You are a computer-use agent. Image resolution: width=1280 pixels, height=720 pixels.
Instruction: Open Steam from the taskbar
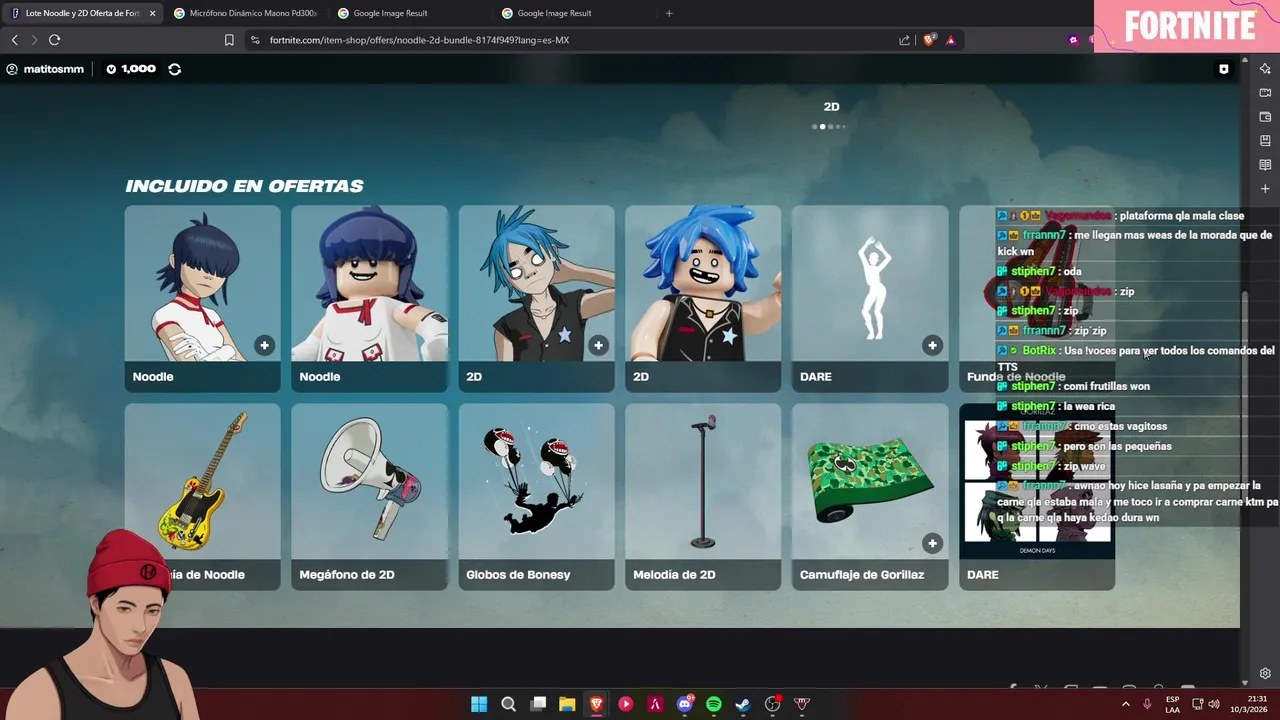743,704
